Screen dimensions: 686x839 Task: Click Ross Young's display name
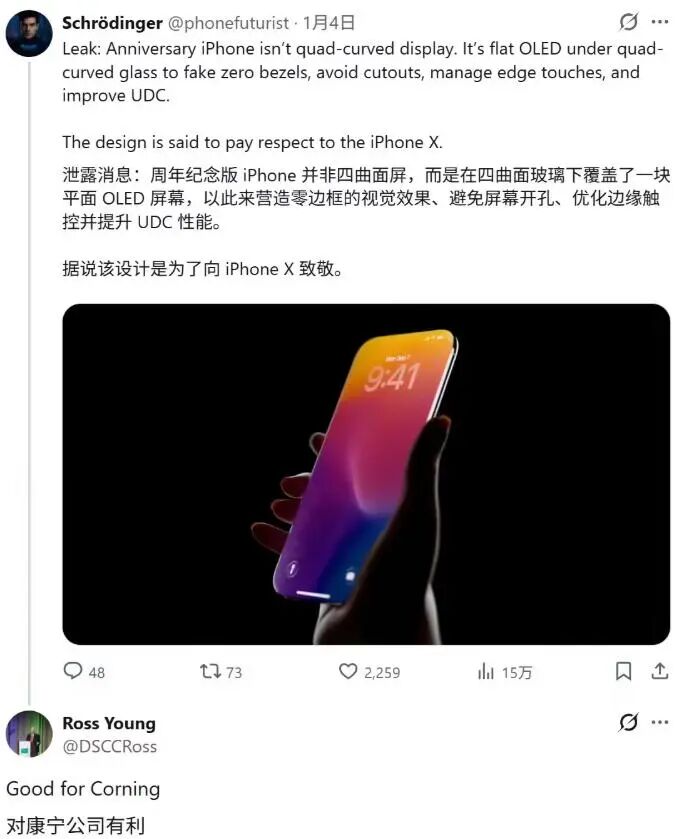click(x=109, y=723)
